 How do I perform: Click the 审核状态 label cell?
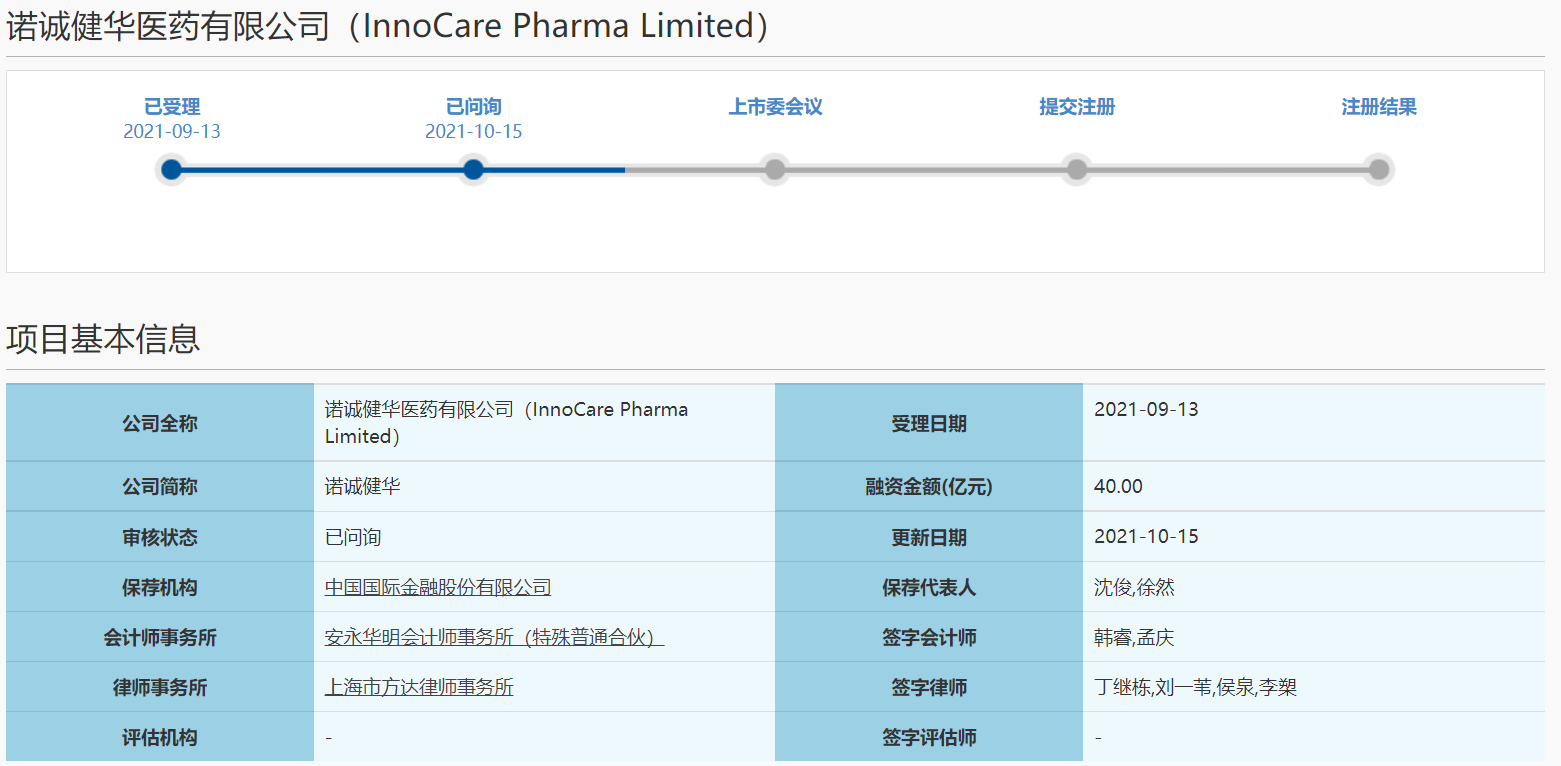click(160, 537)
